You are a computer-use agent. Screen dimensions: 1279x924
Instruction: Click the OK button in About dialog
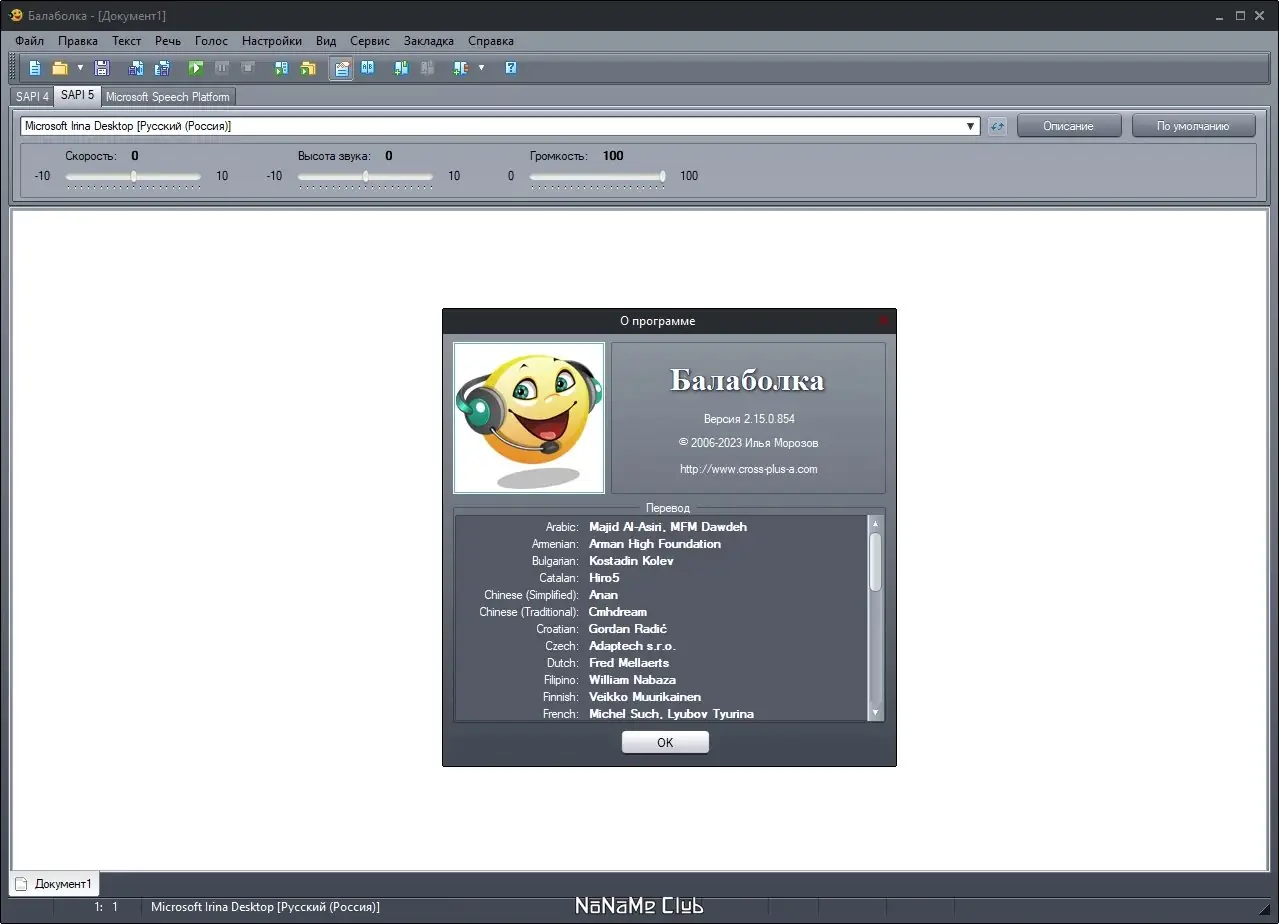coord(665,742)
